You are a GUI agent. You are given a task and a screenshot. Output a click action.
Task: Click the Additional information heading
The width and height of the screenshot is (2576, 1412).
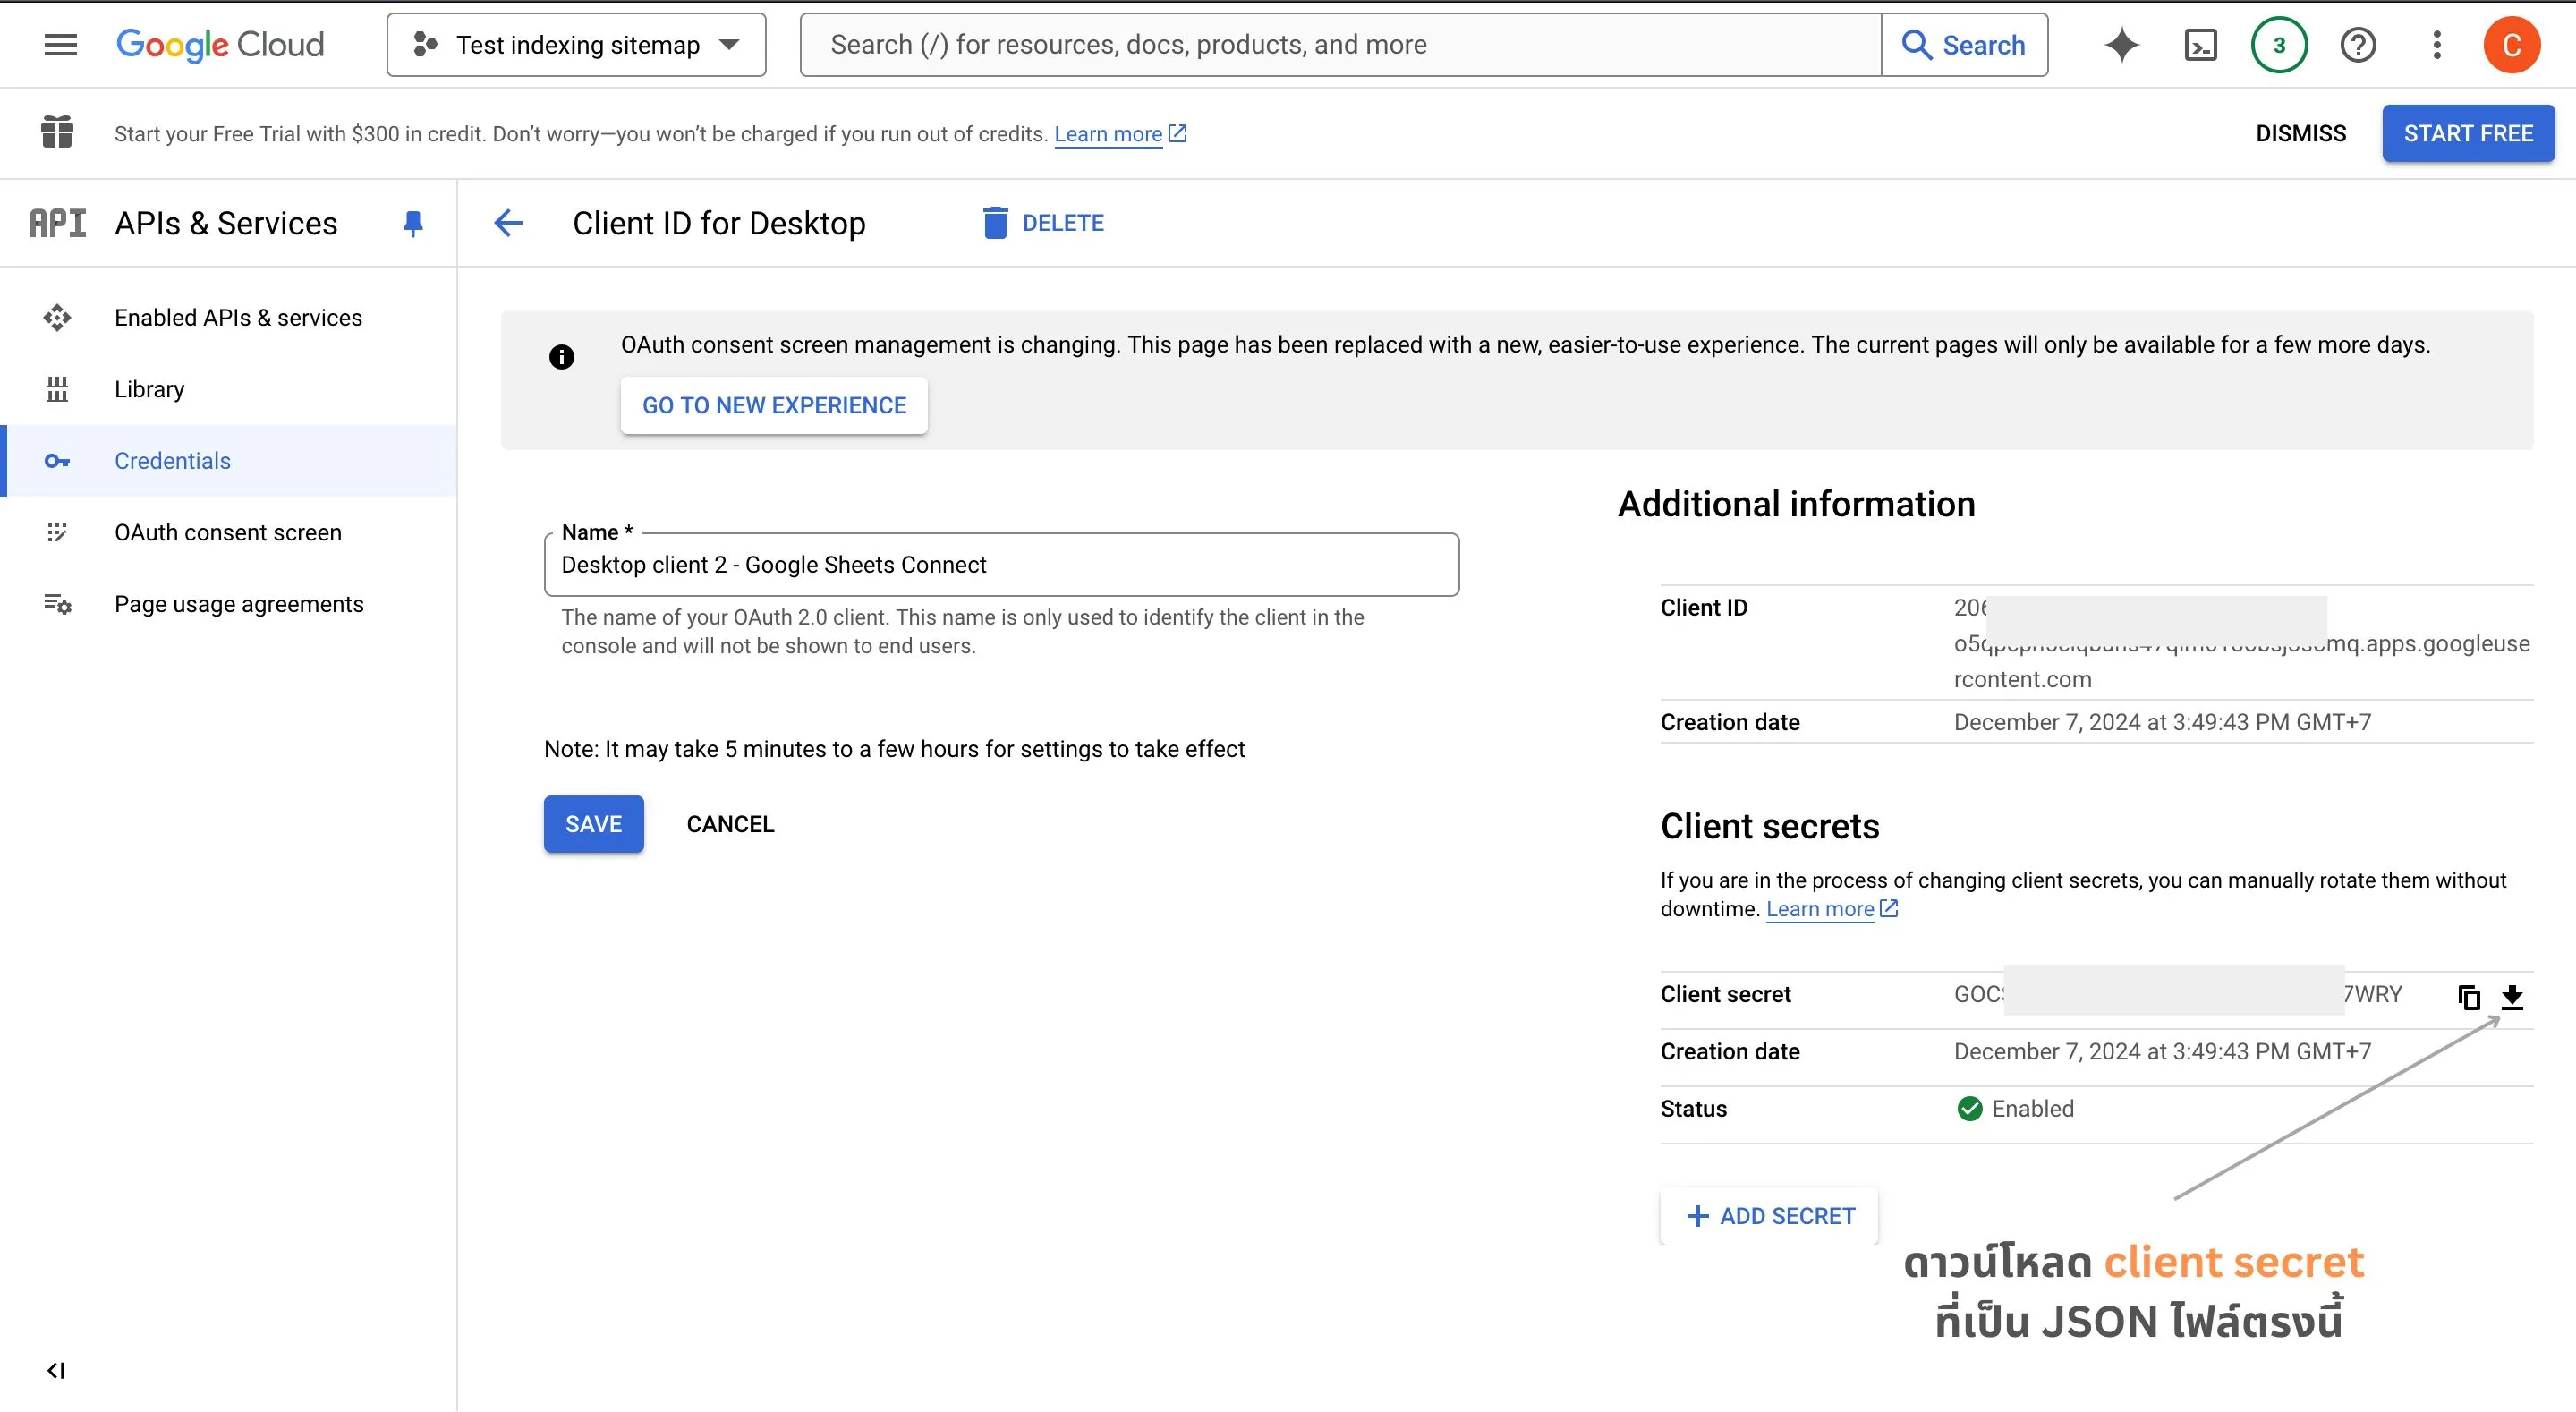click(1796, 504)
